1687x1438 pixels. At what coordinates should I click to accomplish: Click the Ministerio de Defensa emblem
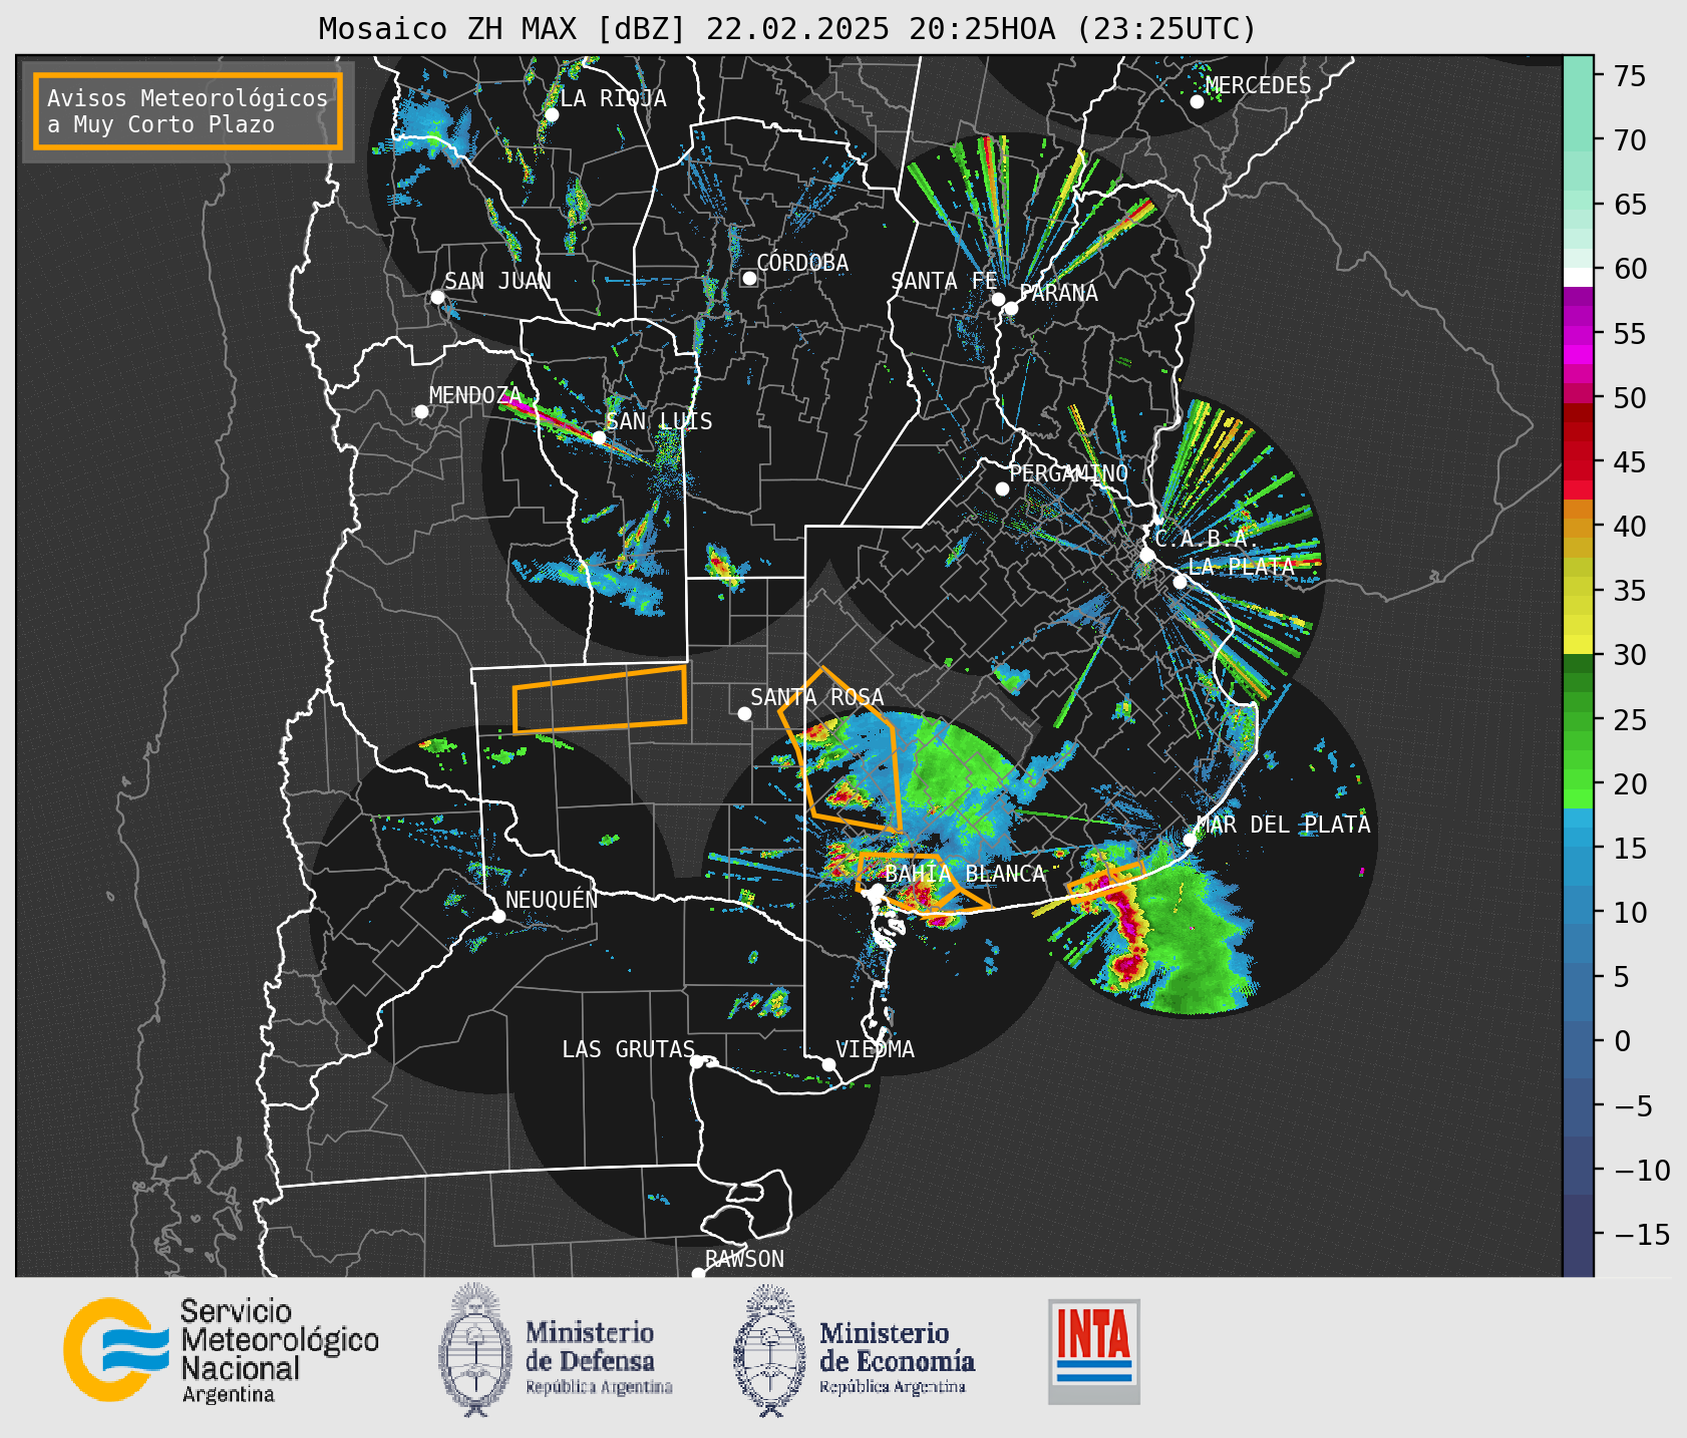click(474, 1350)
